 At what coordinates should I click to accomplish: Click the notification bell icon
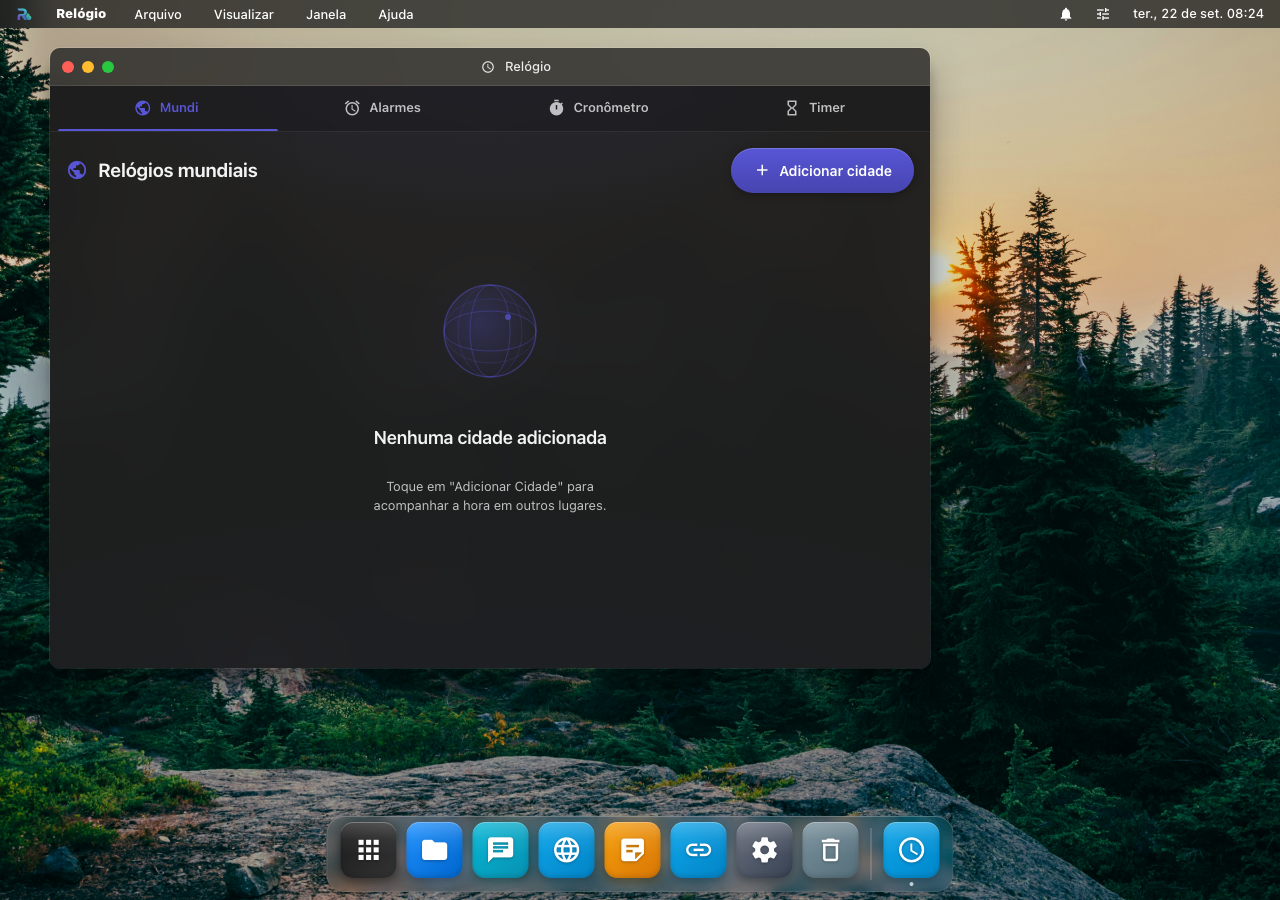[x=1066, y=14]
